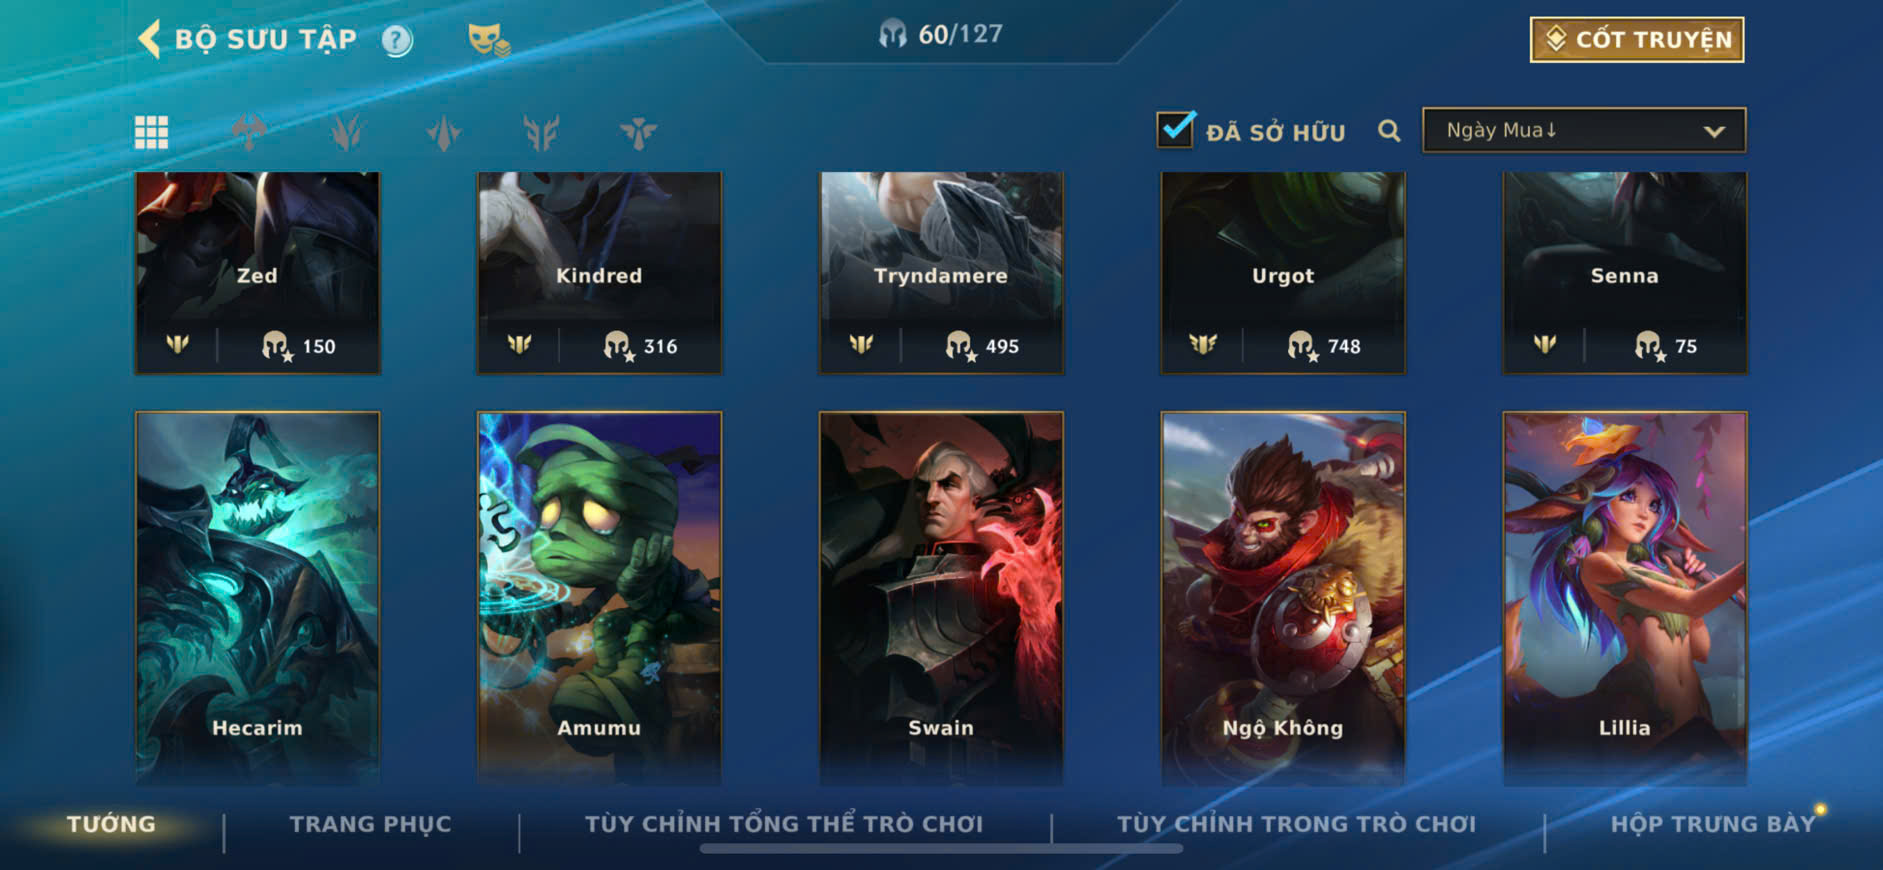The width and height of the screenshot is (1883, 870).
Task: Filter champions by the second role icon
Action: coord(346,132)
